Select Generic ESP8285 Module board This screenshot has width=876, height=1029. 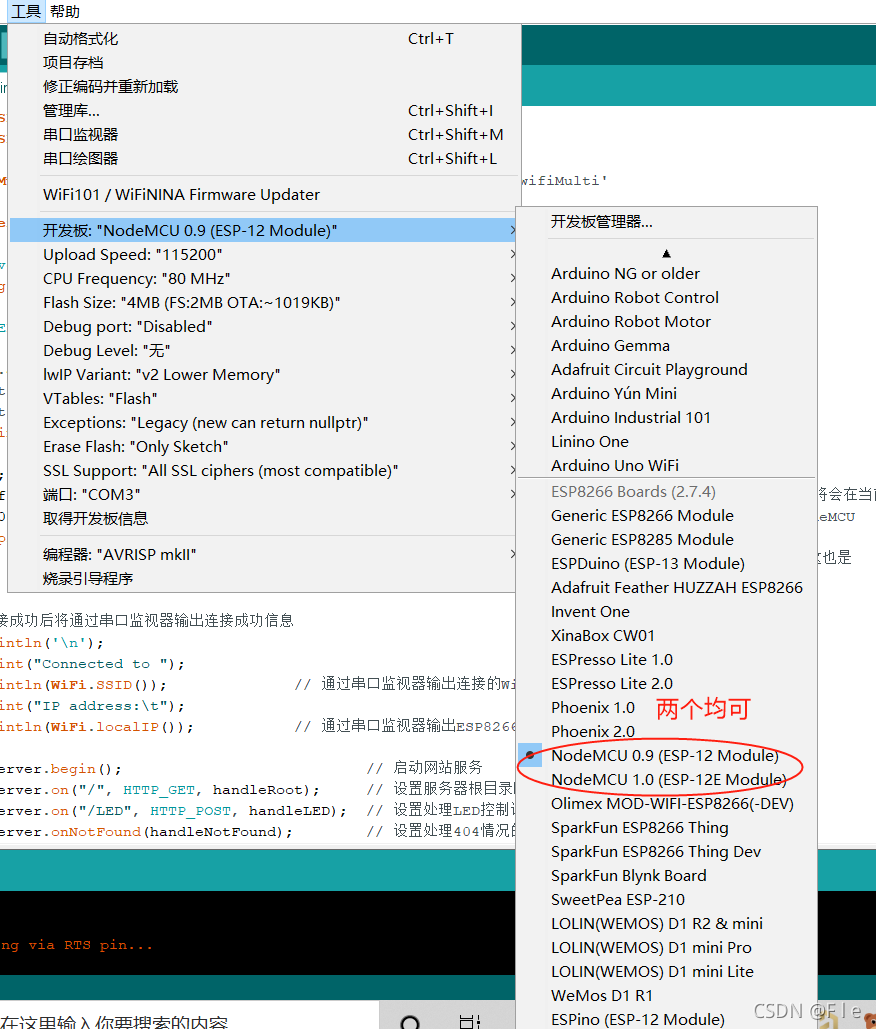(667, 540)
